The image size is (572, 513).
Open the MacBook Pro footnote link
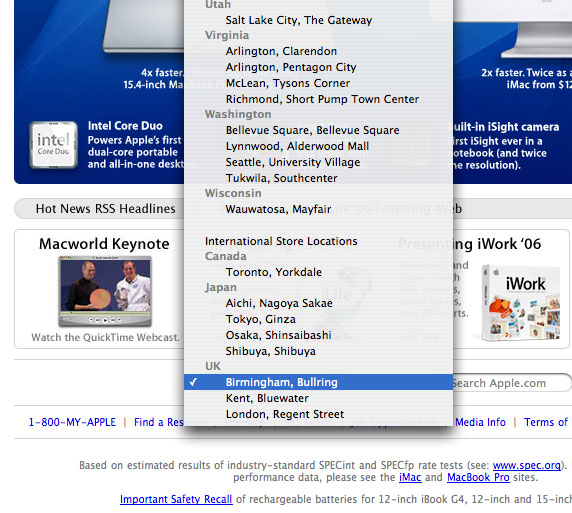[478, 478]
